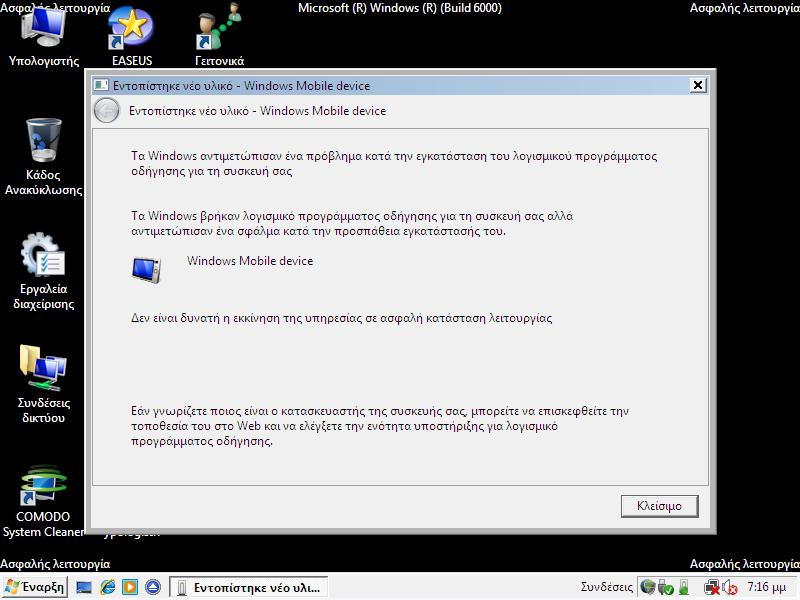The image size is (800, 600).
Task: Click the green device tray icon
Action: (684, 588)
